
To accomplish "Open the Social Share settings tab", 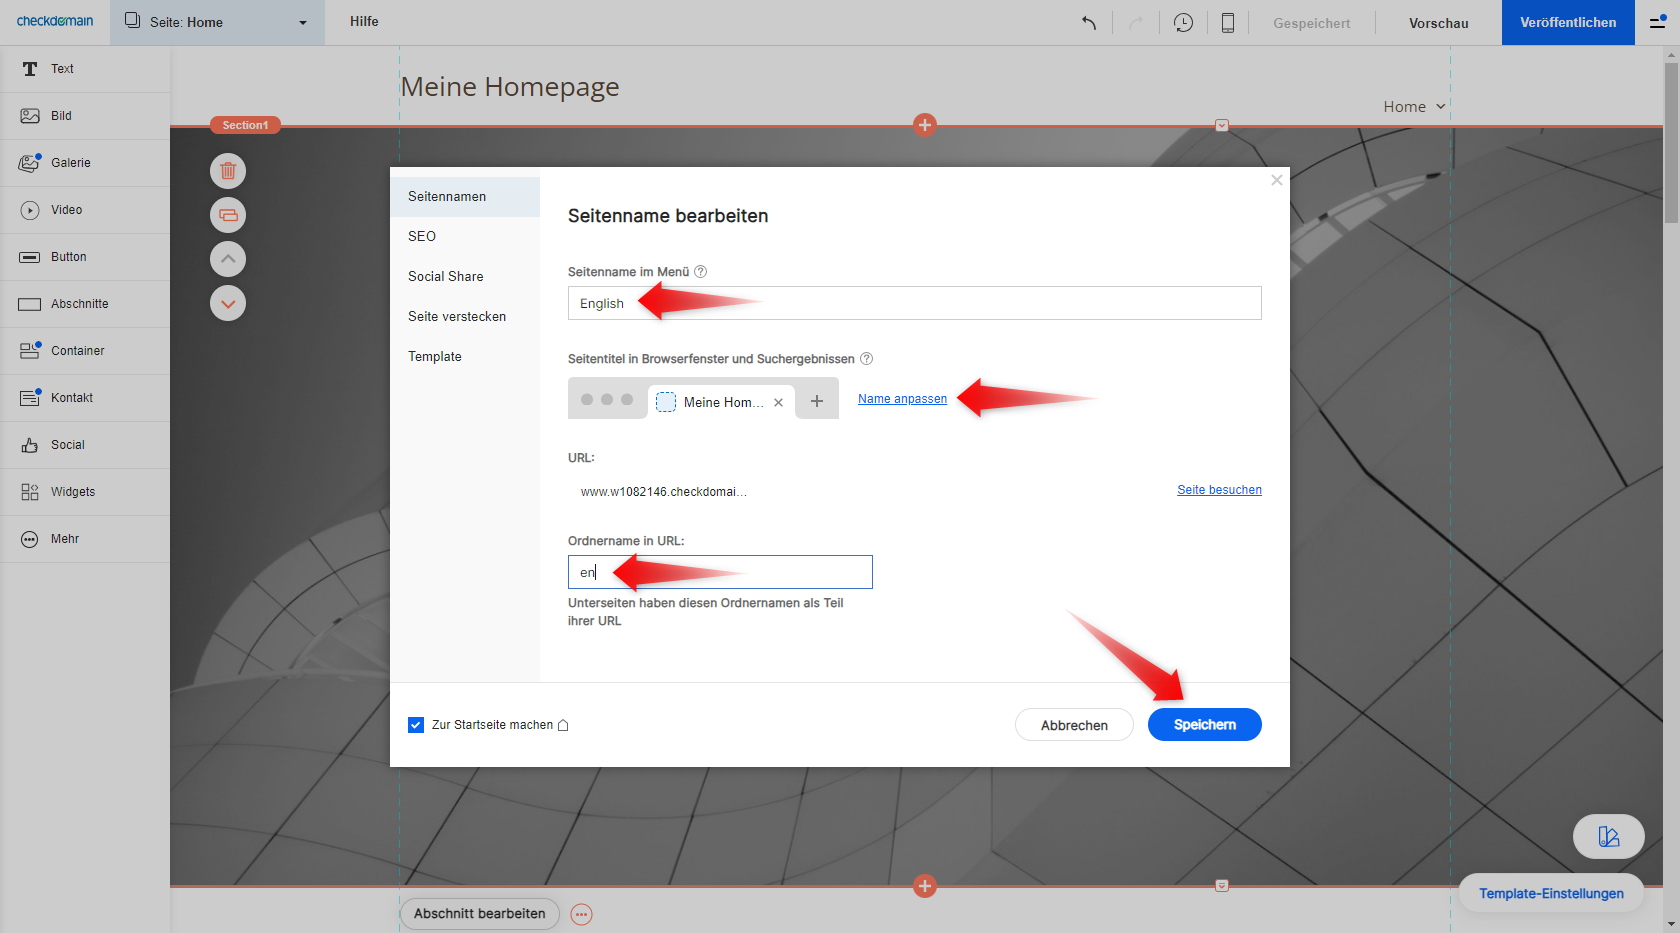I will (446, 277).
